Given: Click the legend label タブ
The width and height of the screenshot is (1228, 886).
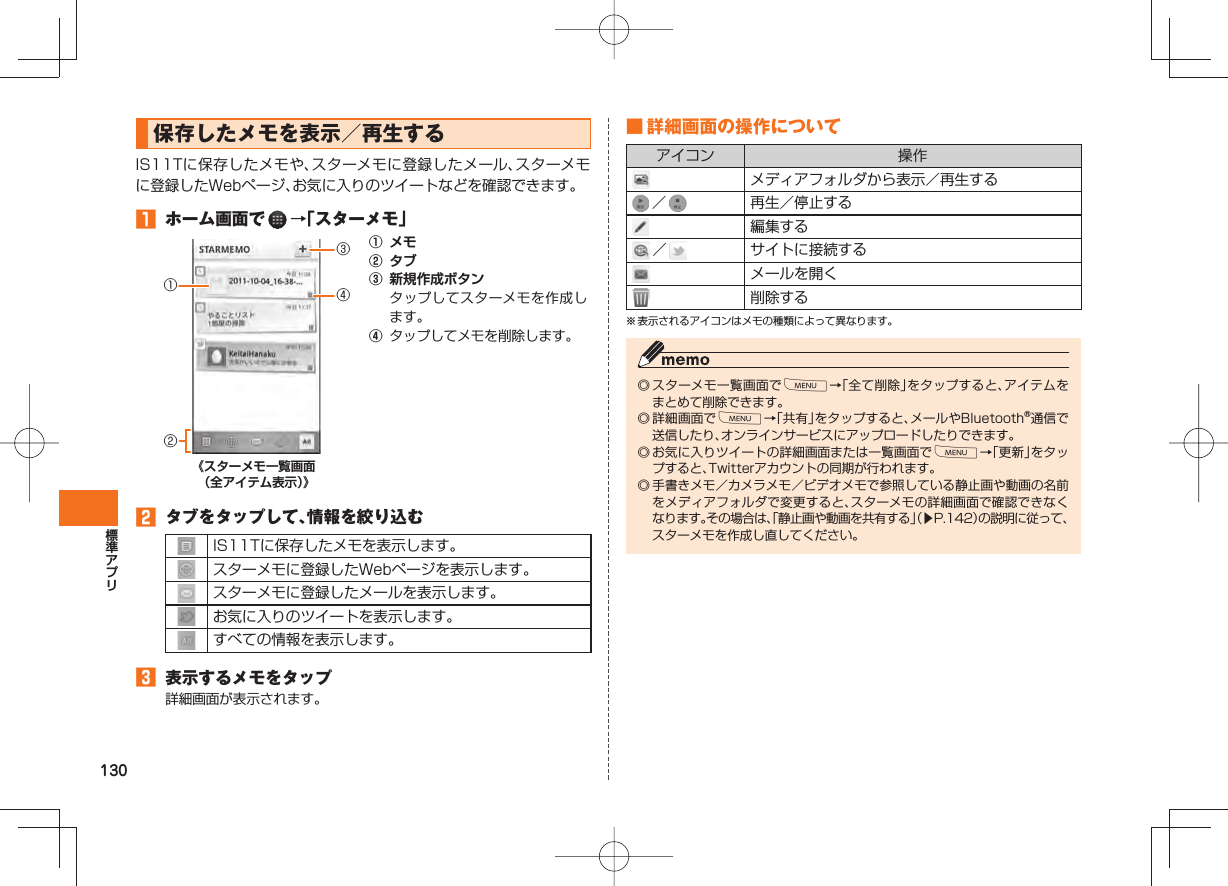Looking at the screenshot, I should coord(403,260).
